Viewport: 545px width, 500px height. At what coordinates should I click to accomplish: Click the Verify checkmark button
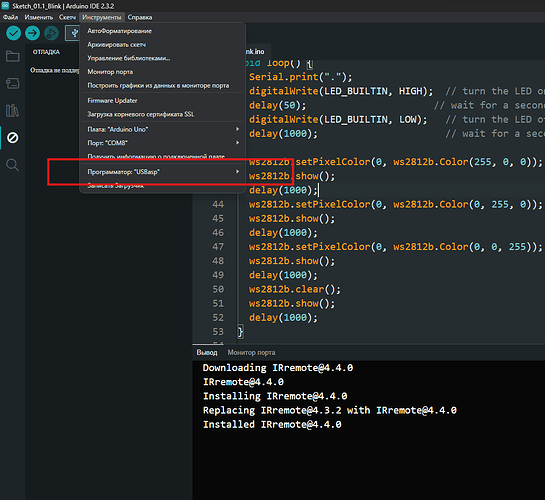tap(14, 33)
